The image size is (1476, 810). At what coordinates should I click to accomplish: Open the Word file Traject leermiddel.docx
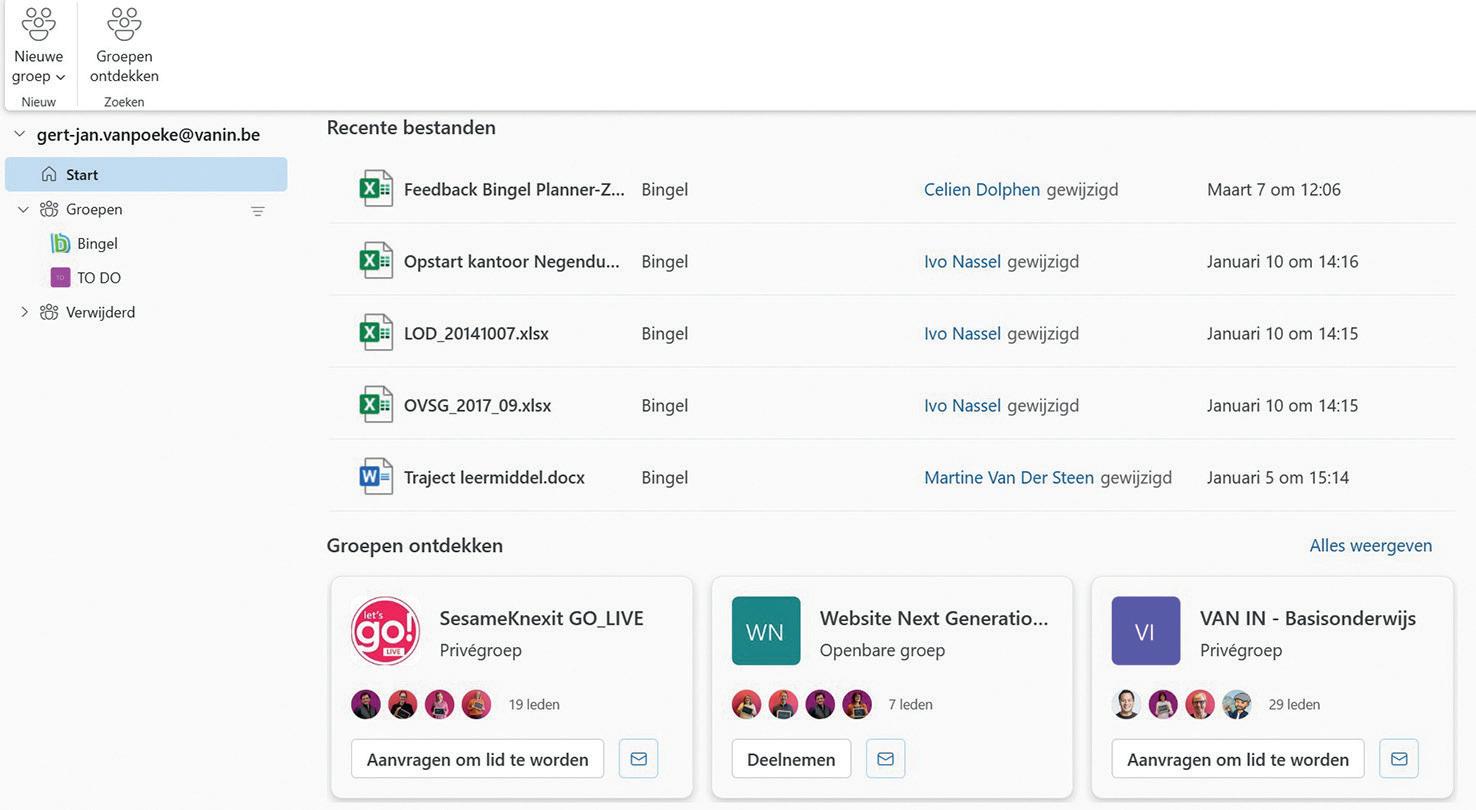(494, 478)
